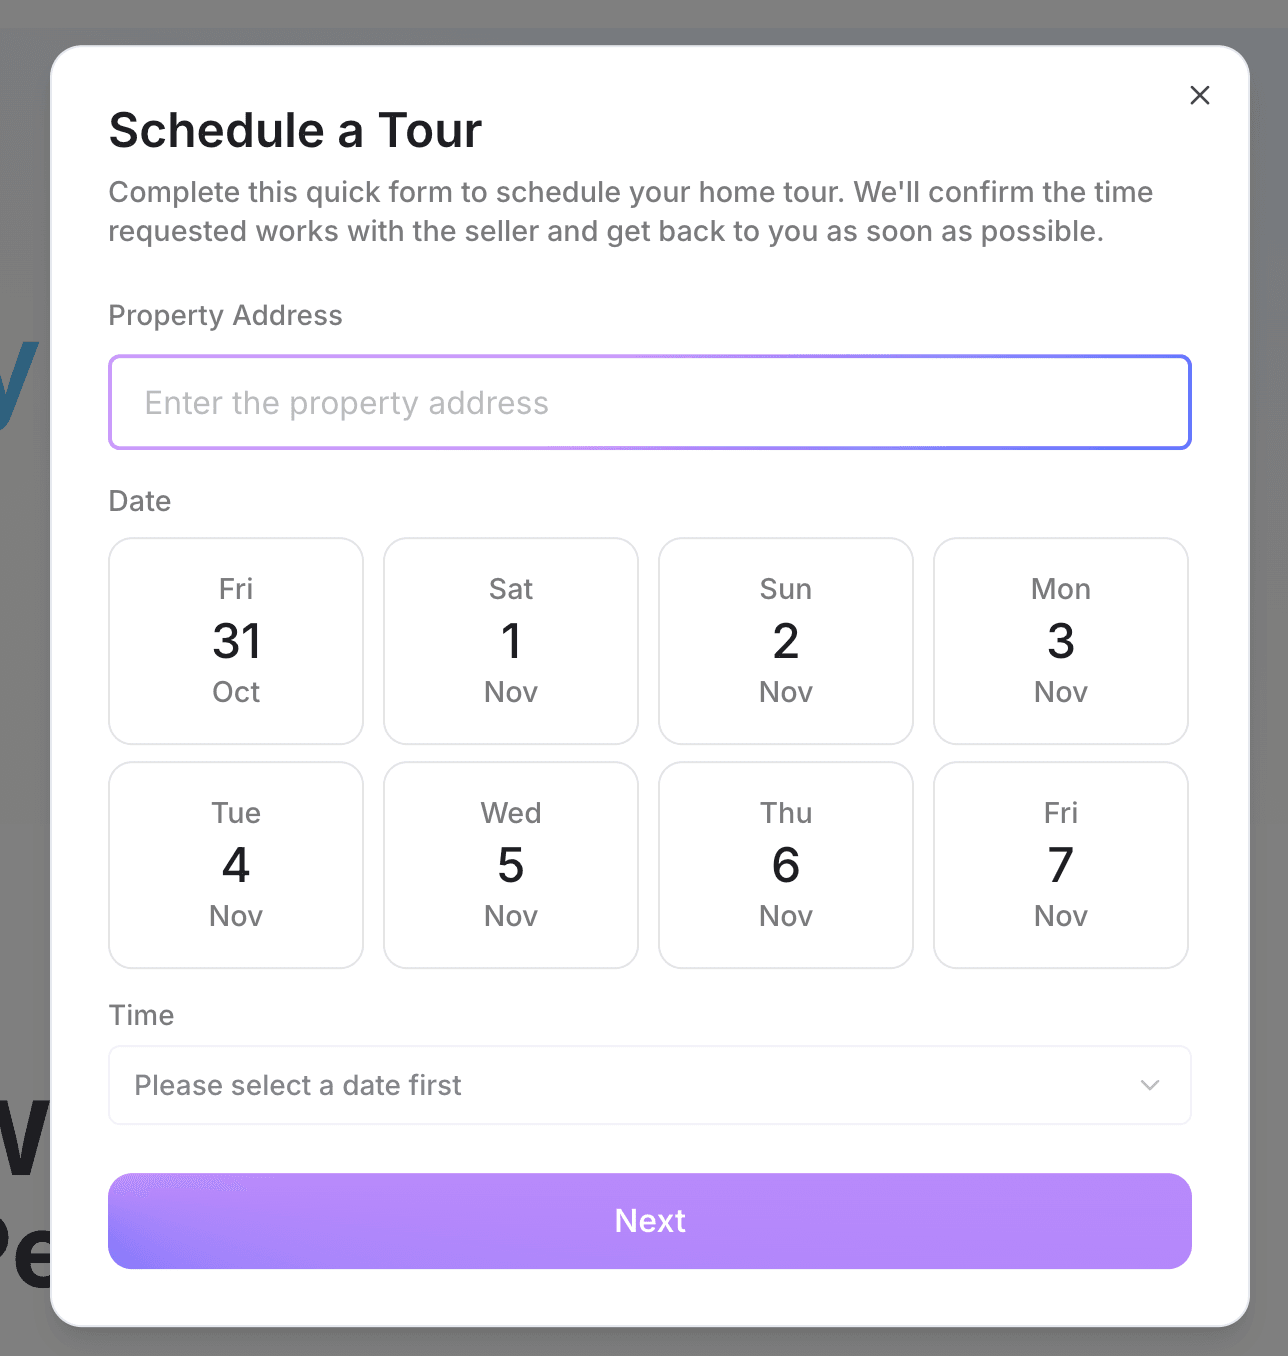Select Saturday November 1 as tour date
The height and width of the screenshot is (1356, 1288).
(x=510, y=641)
